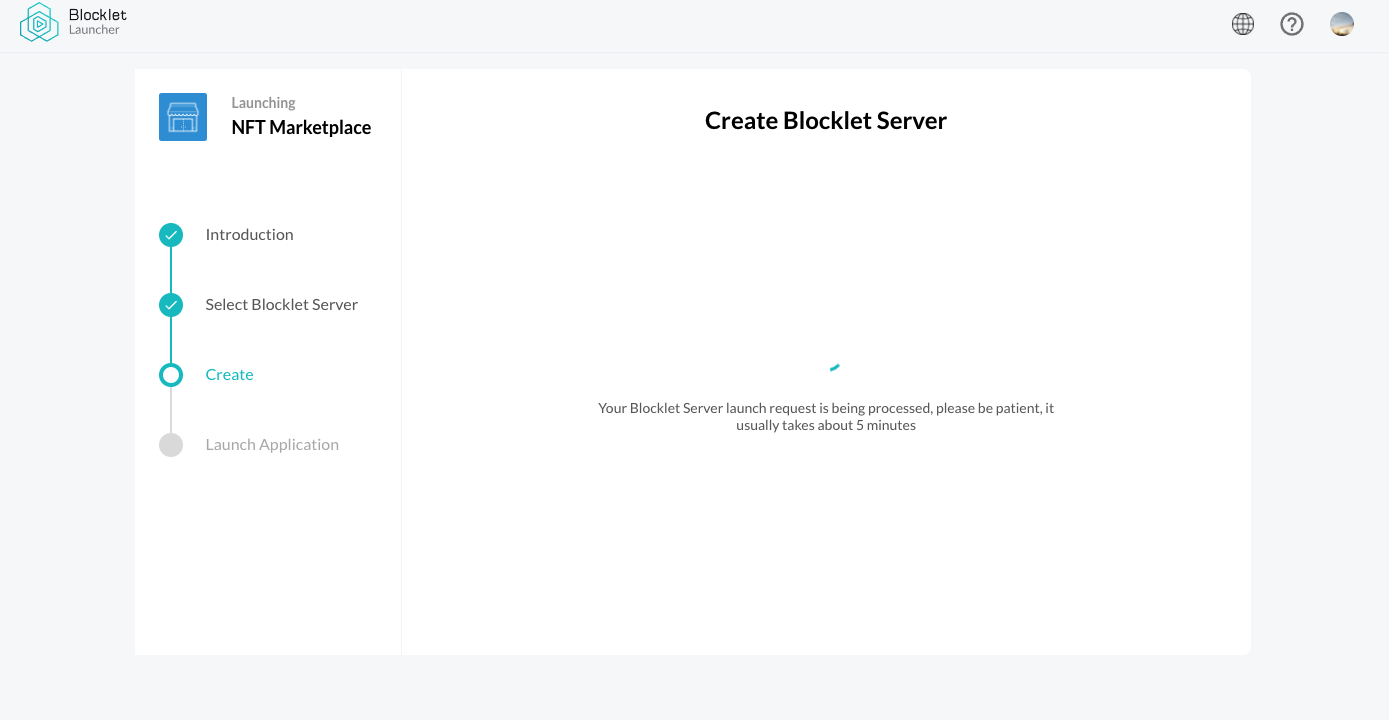The height and width of the screenshot is (720, 1389).
Task: Click the Introduction step checkmark icon
Action: pyautogui.click(x=171, y=234)
